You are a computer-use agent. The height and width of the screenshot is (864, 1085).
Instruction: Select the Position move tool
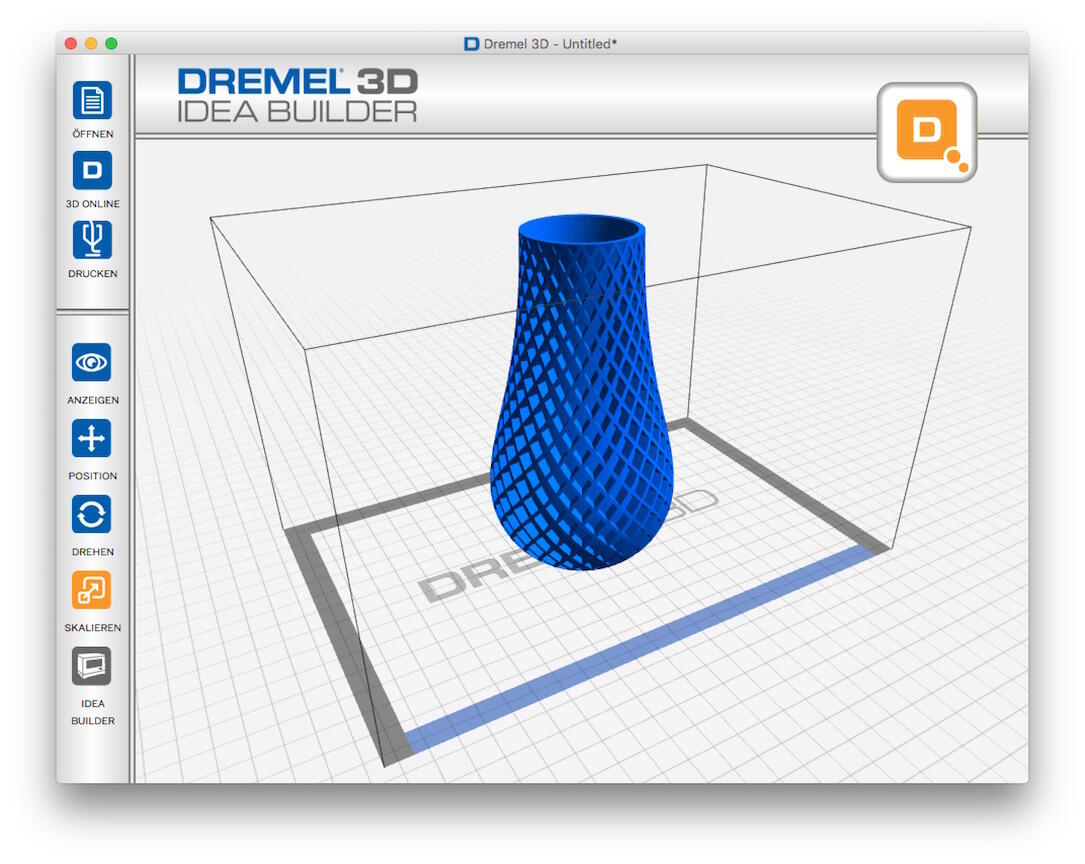[91, 439]
